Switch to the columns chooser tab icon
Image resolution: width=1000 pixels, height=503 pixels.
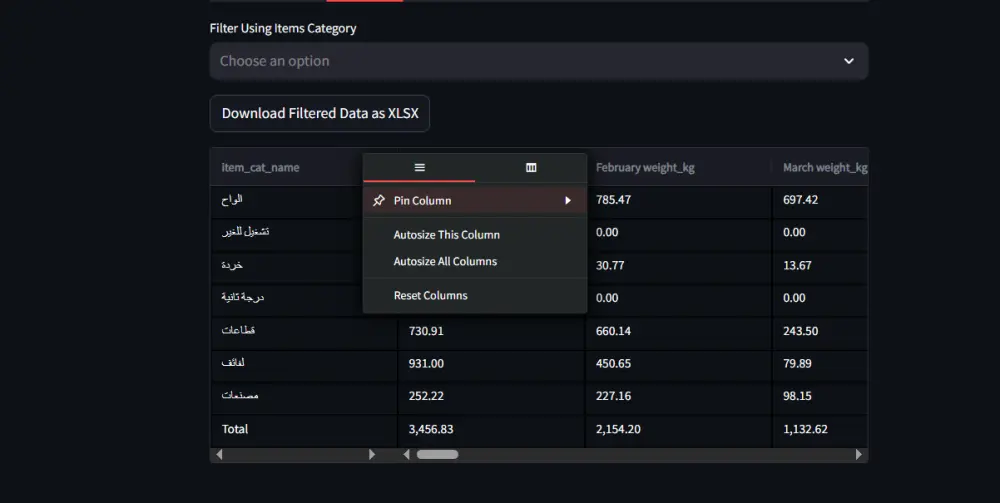point(531,167)
